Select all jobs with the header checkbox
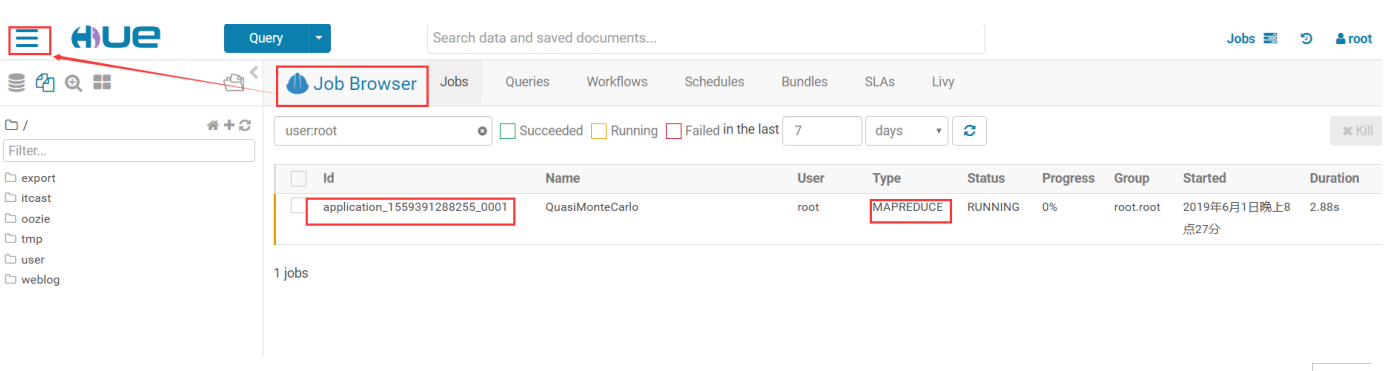The height and width of the screenshot is (371, 1400). (299, 179)
